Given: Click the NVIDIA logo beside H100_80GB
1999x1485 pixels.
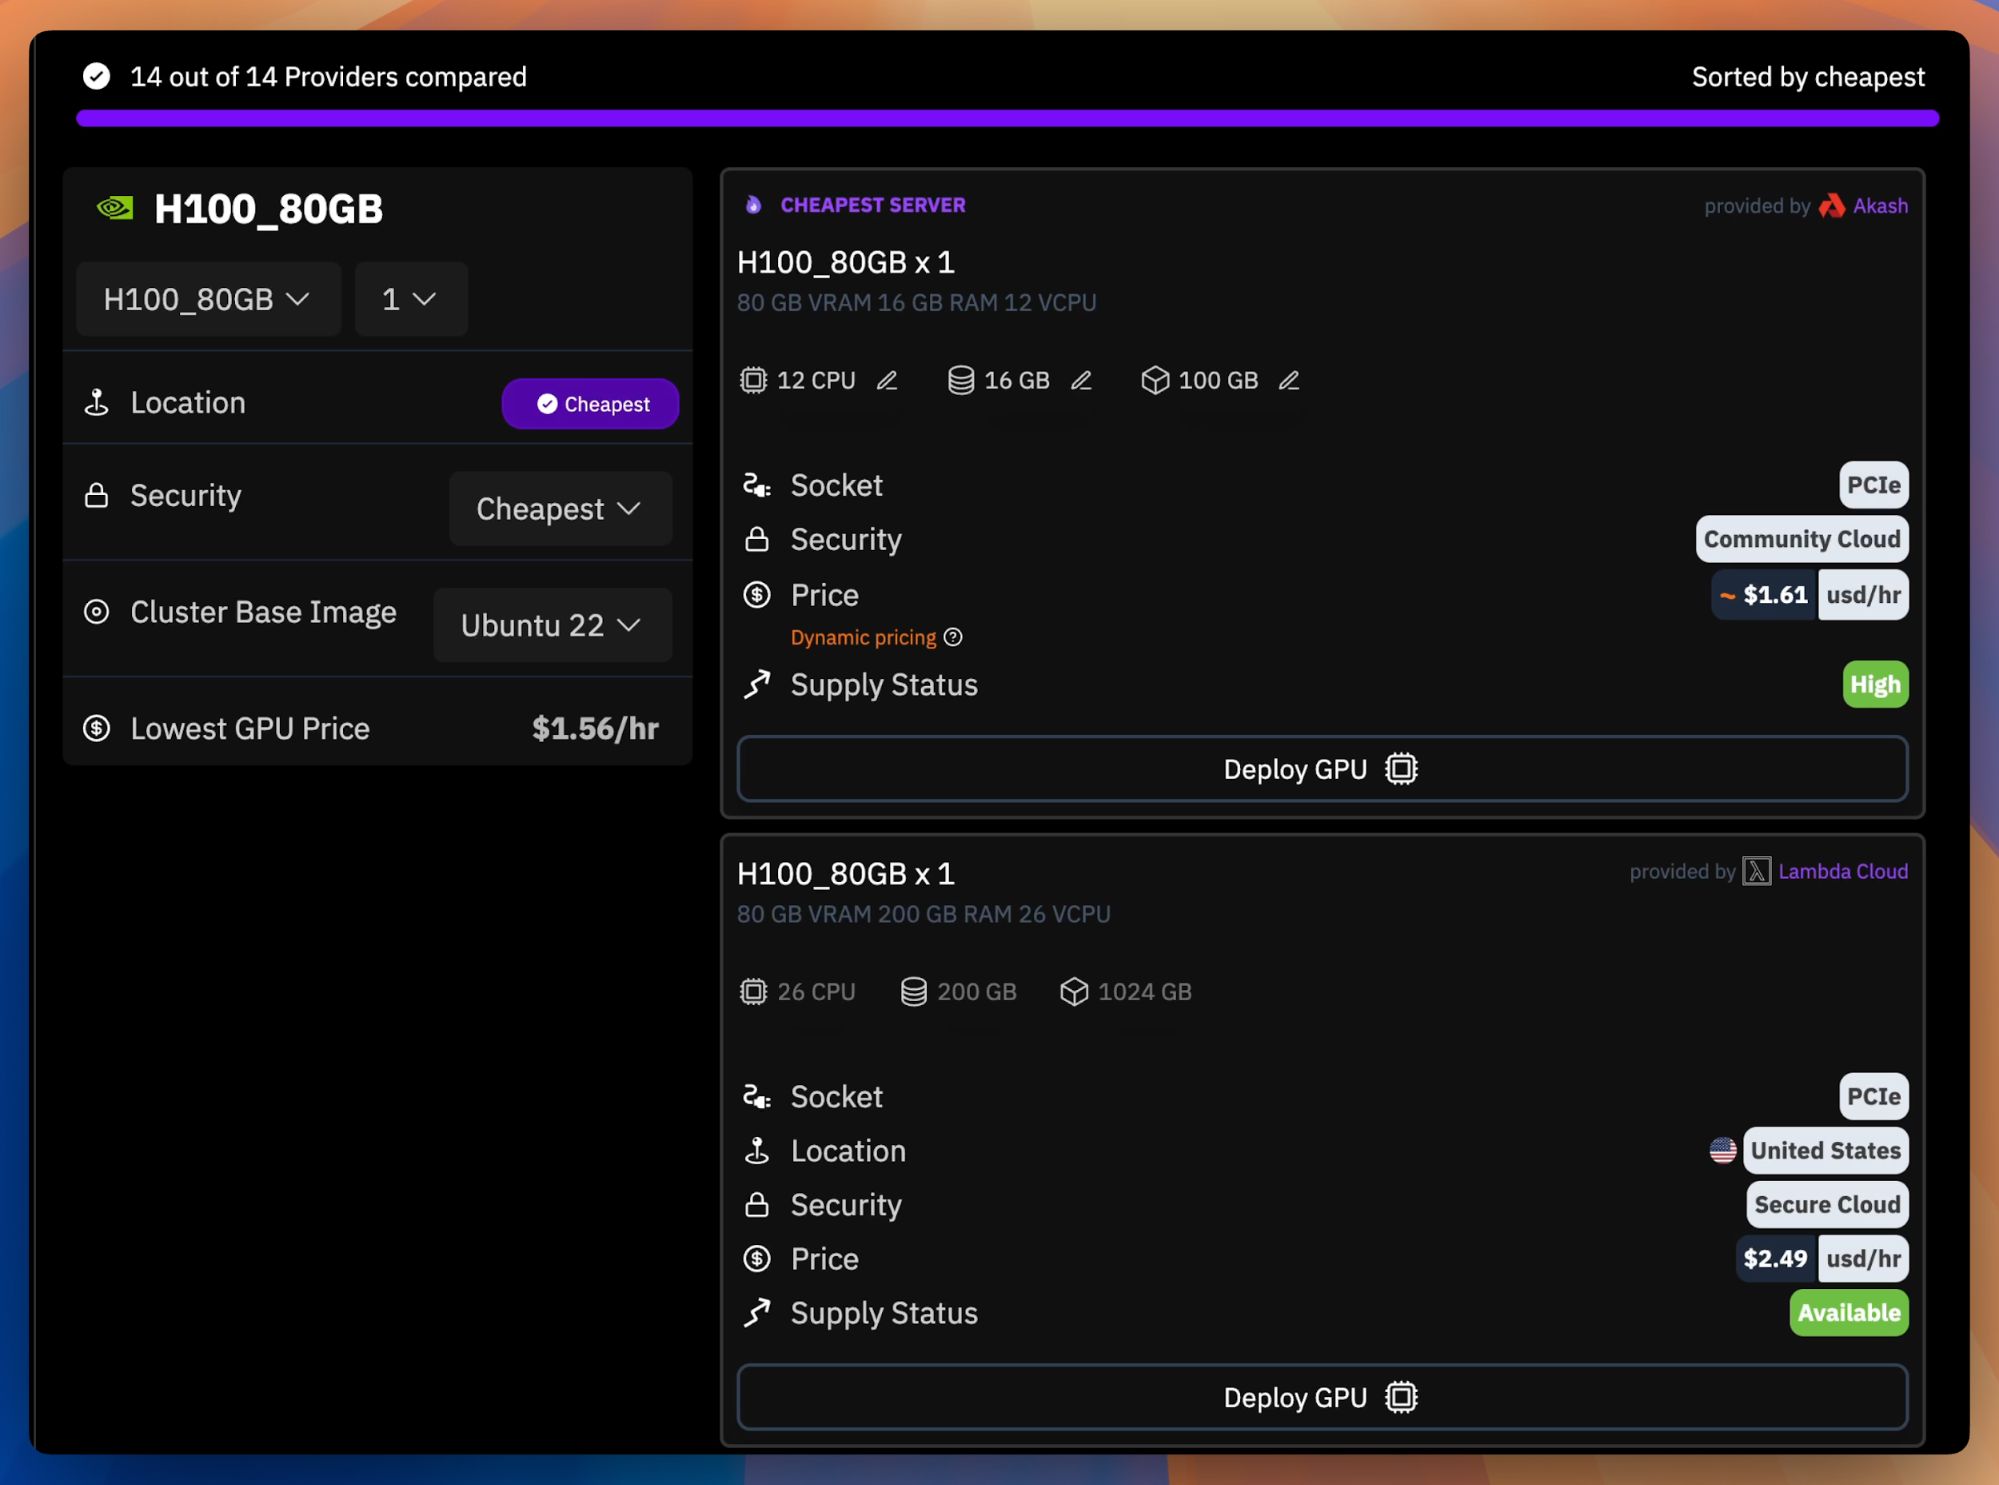Looking at the screenshot, I should (115, 208).
